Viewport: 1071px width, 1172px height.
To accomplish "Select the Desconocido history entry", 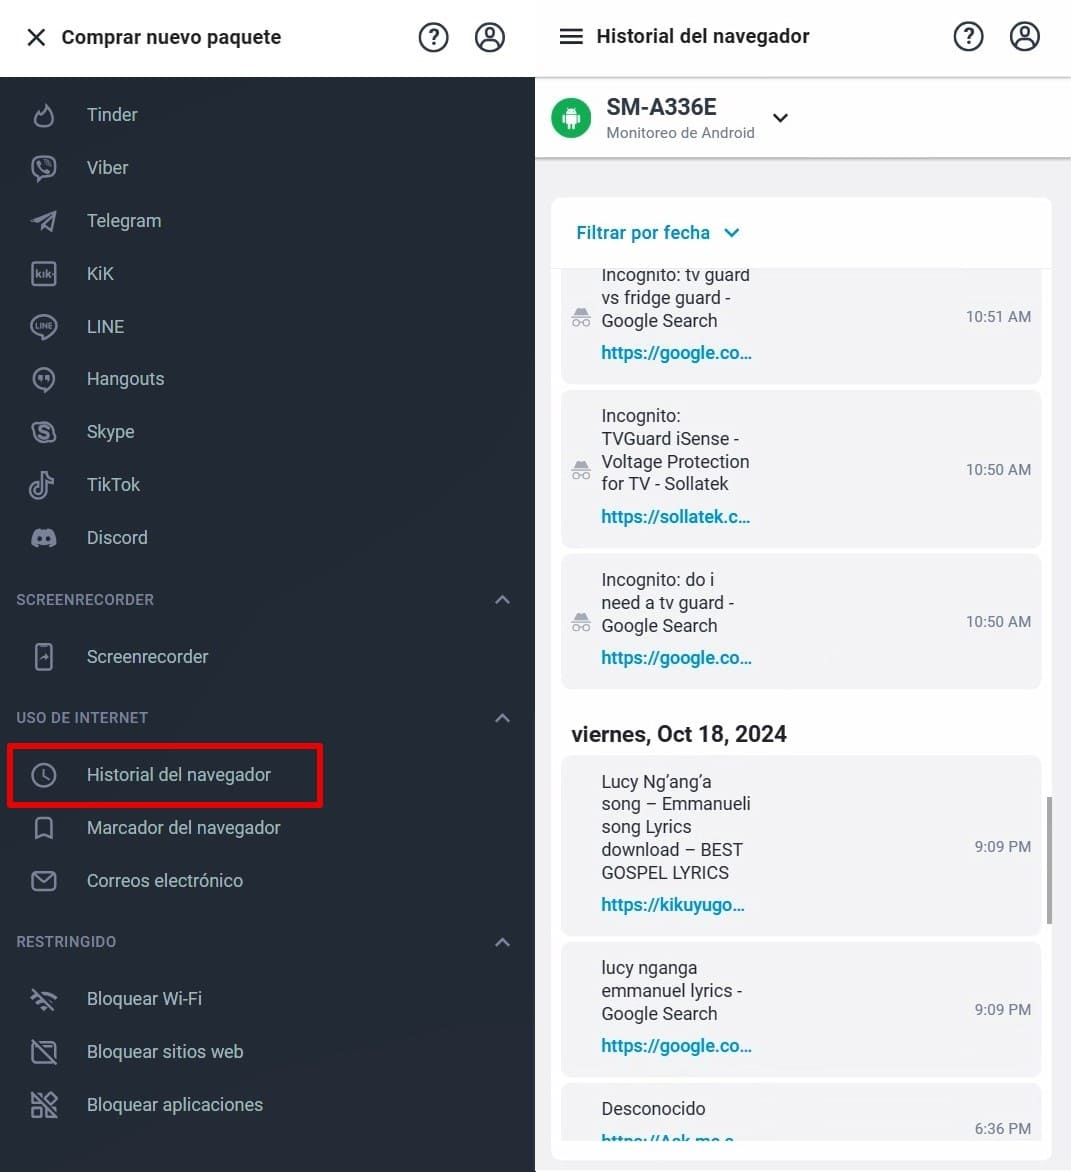I will [x=800, y=1112].
